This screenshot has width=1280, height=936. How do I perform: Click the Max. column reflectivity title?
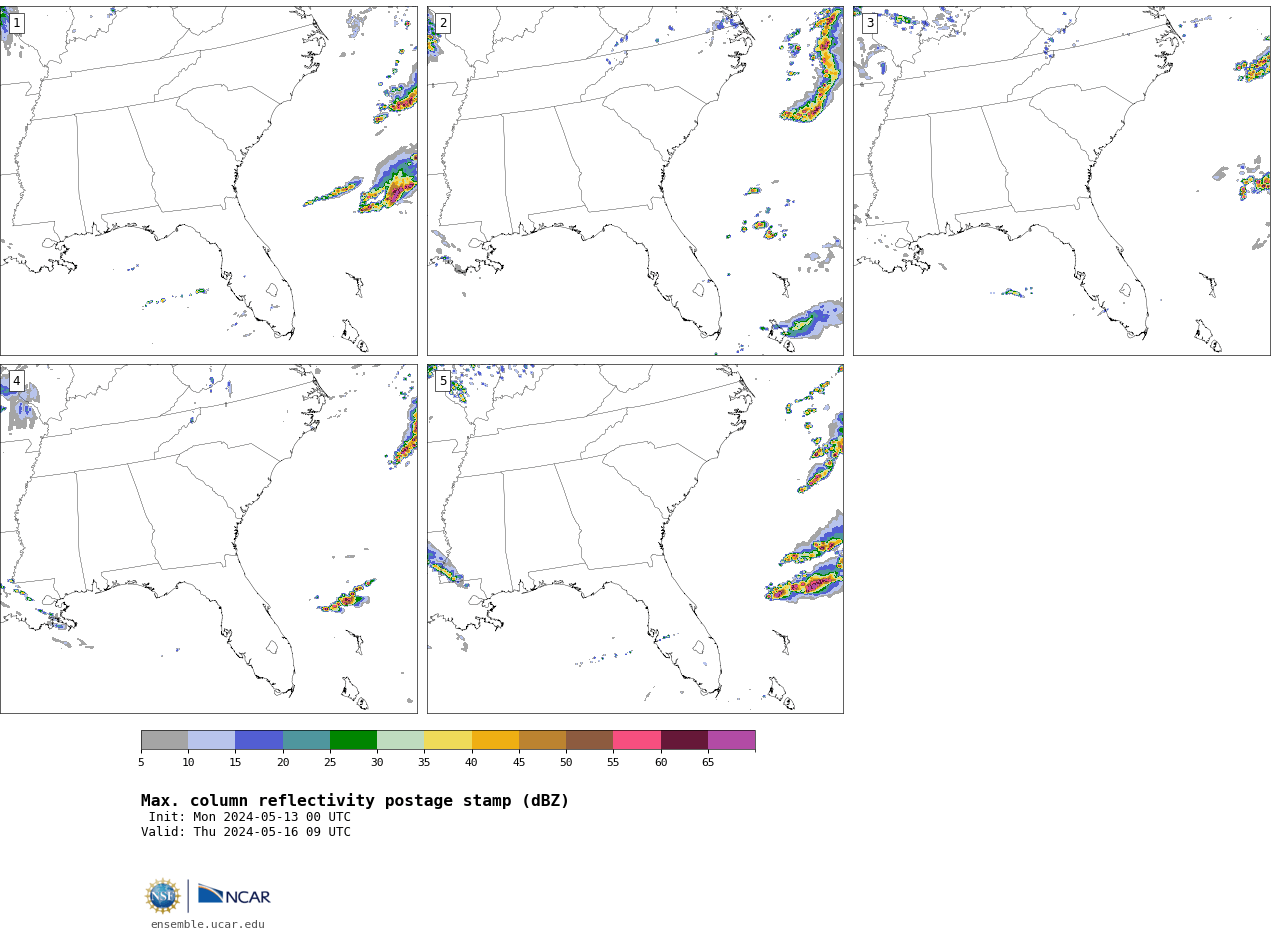point(355,801)
